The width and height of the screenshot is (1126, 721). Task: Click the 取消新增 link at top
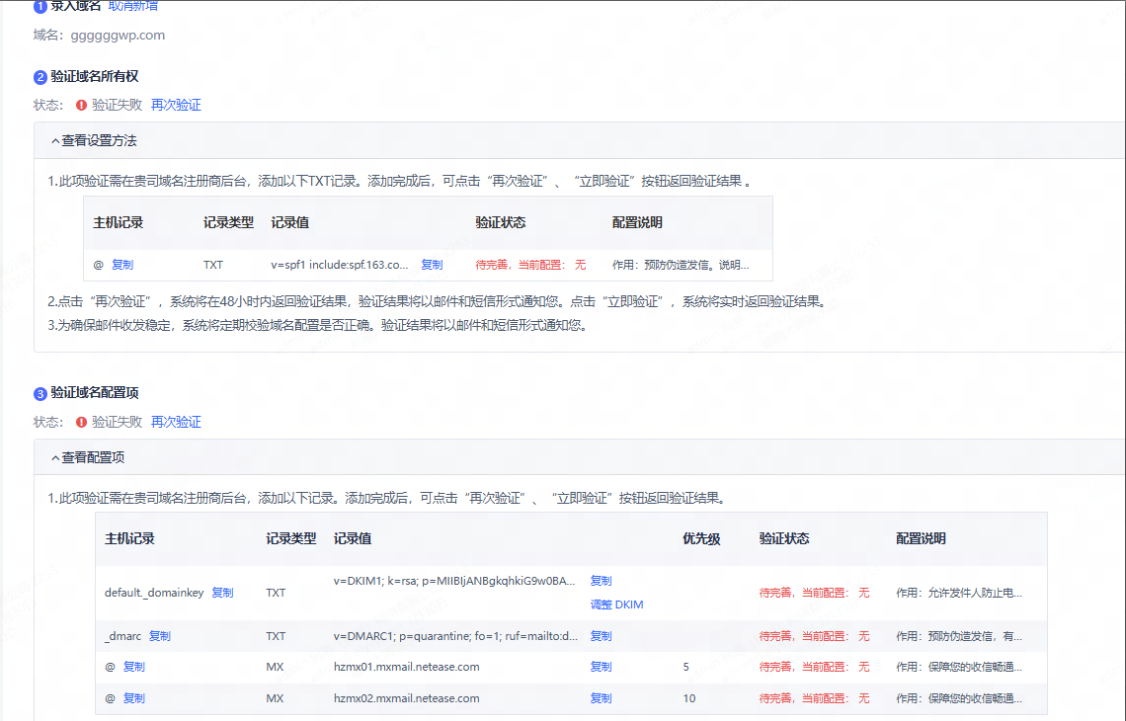tap(133, 6)
